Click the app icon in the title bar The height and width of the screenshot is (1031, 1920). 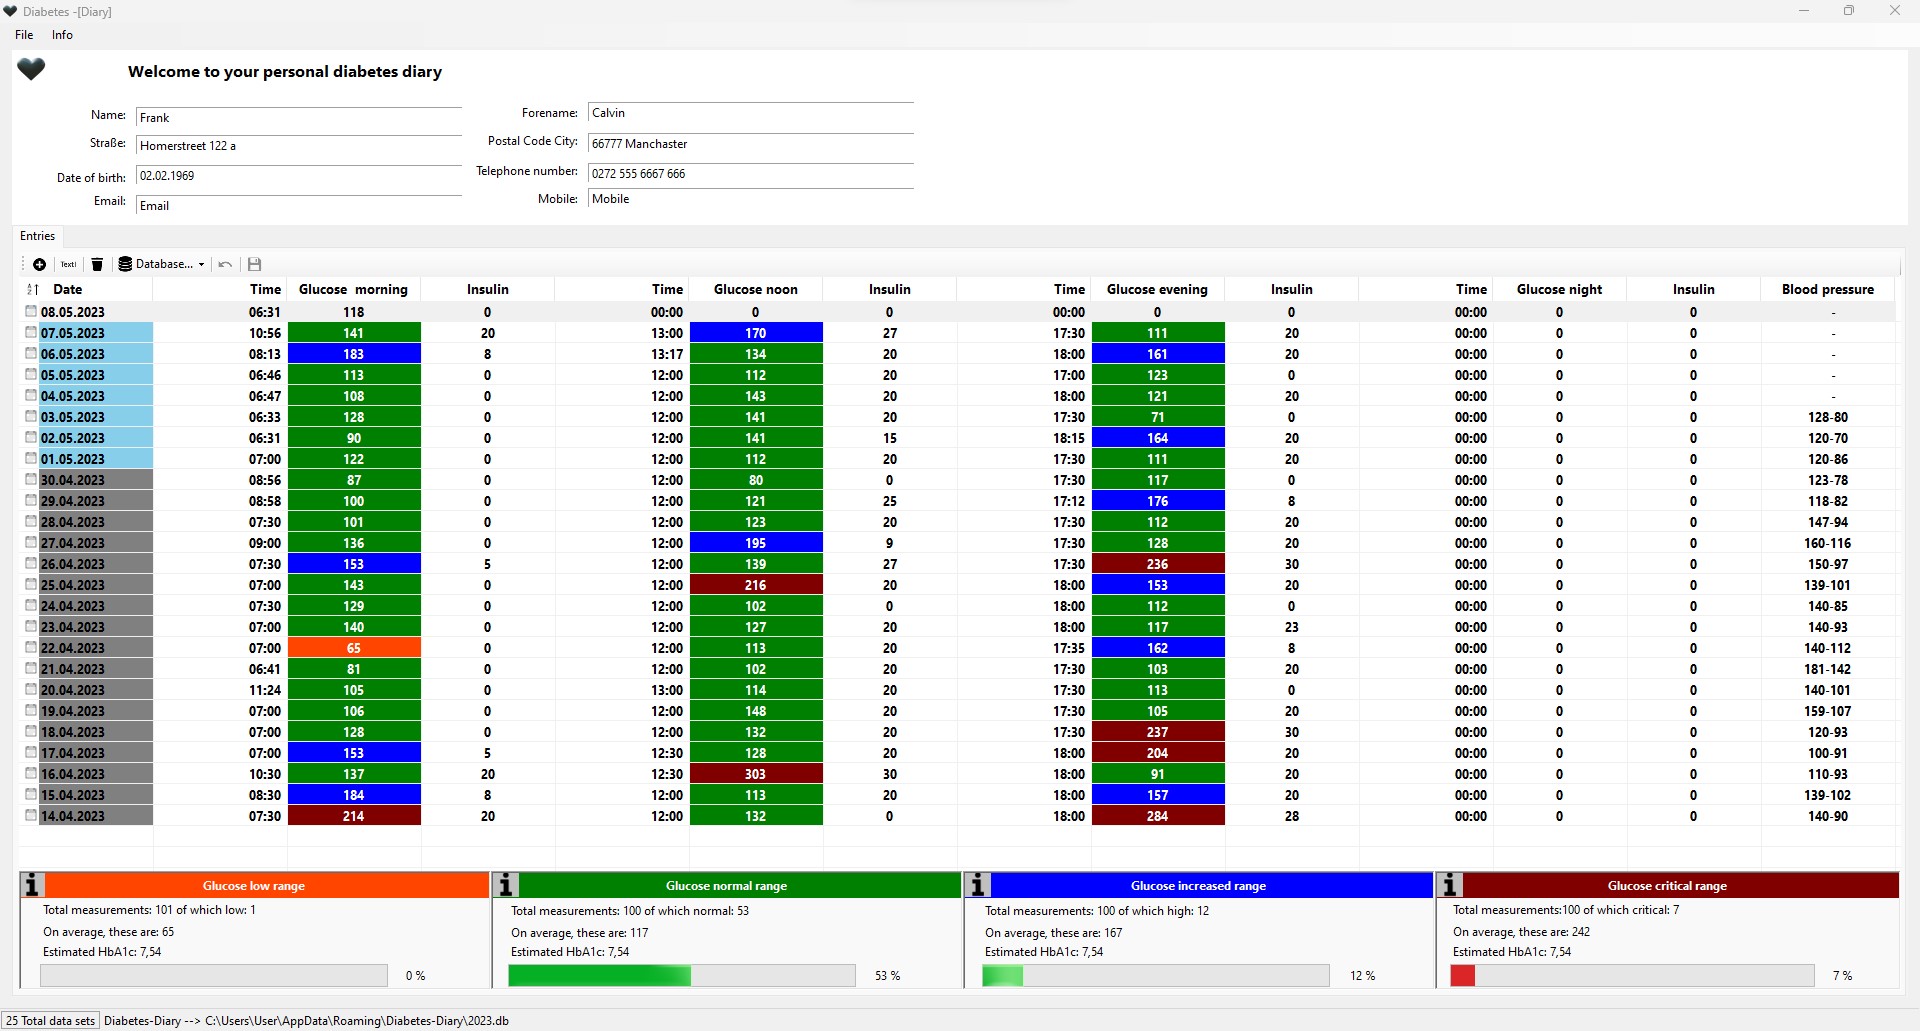[11, 11]
